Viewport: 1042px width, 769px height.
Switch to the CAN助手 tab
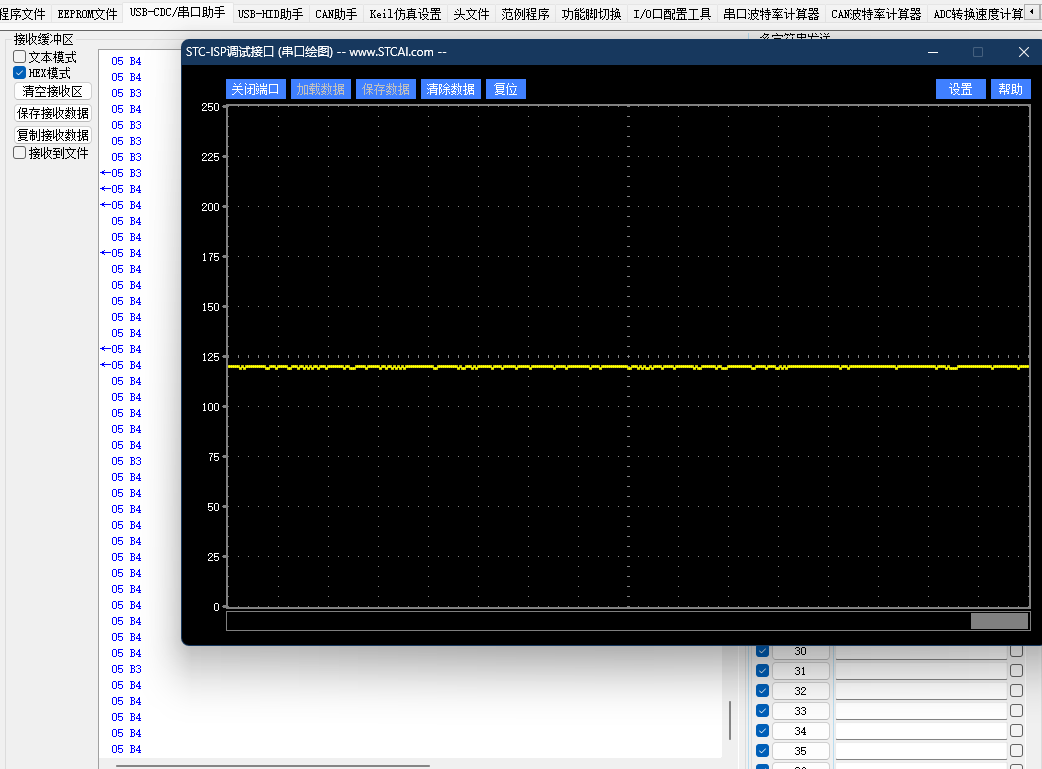pos(336,14)
